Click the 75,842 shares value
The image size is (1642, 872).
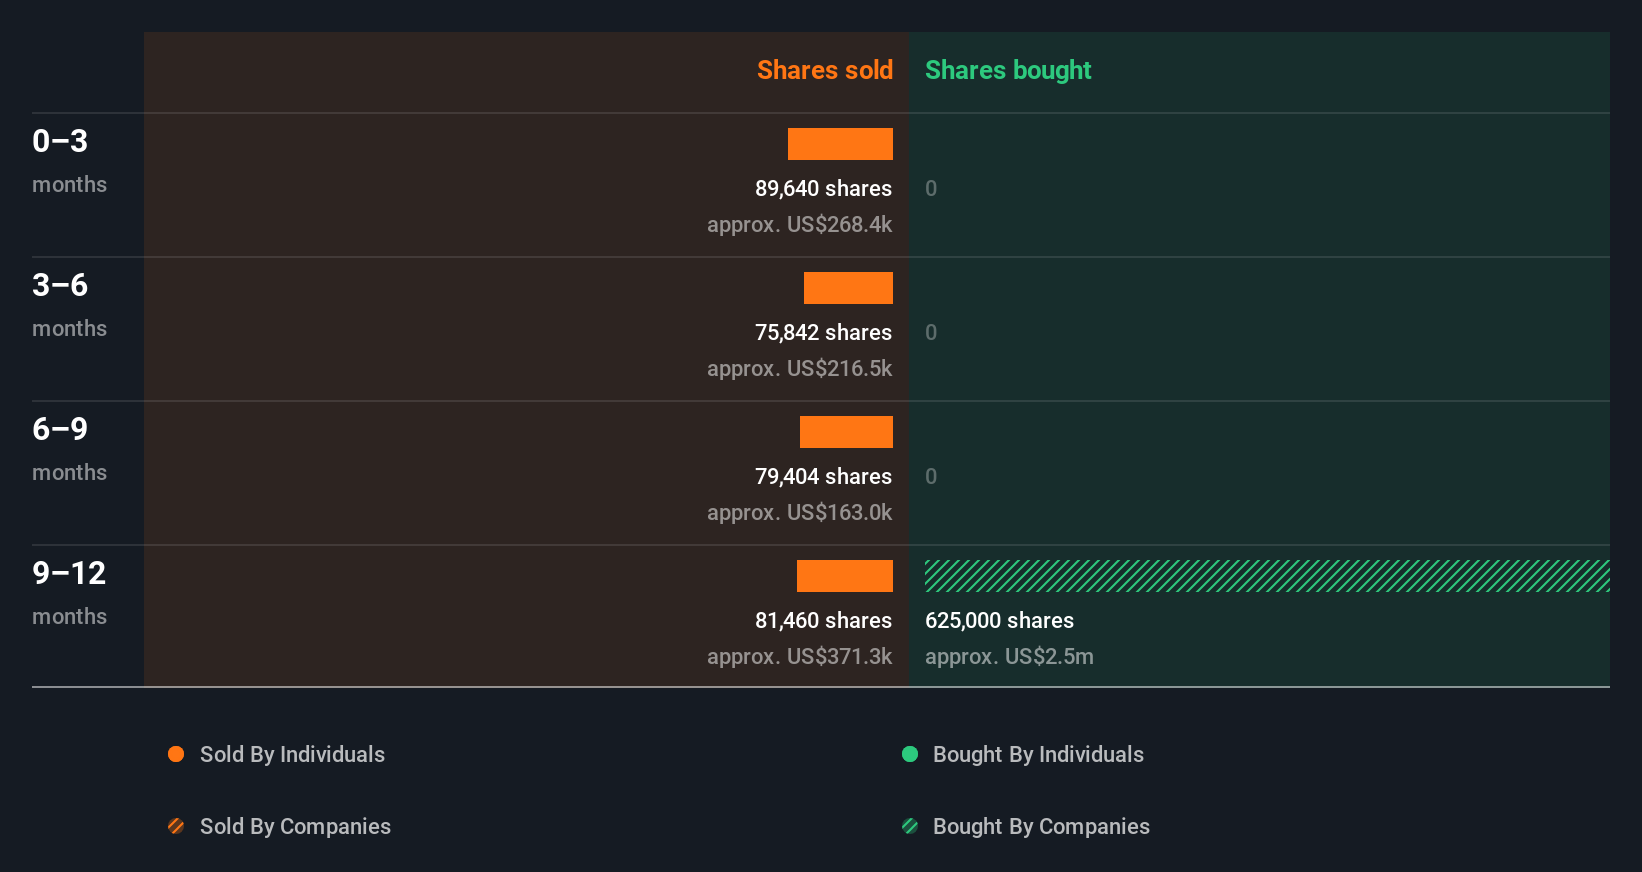823,332
